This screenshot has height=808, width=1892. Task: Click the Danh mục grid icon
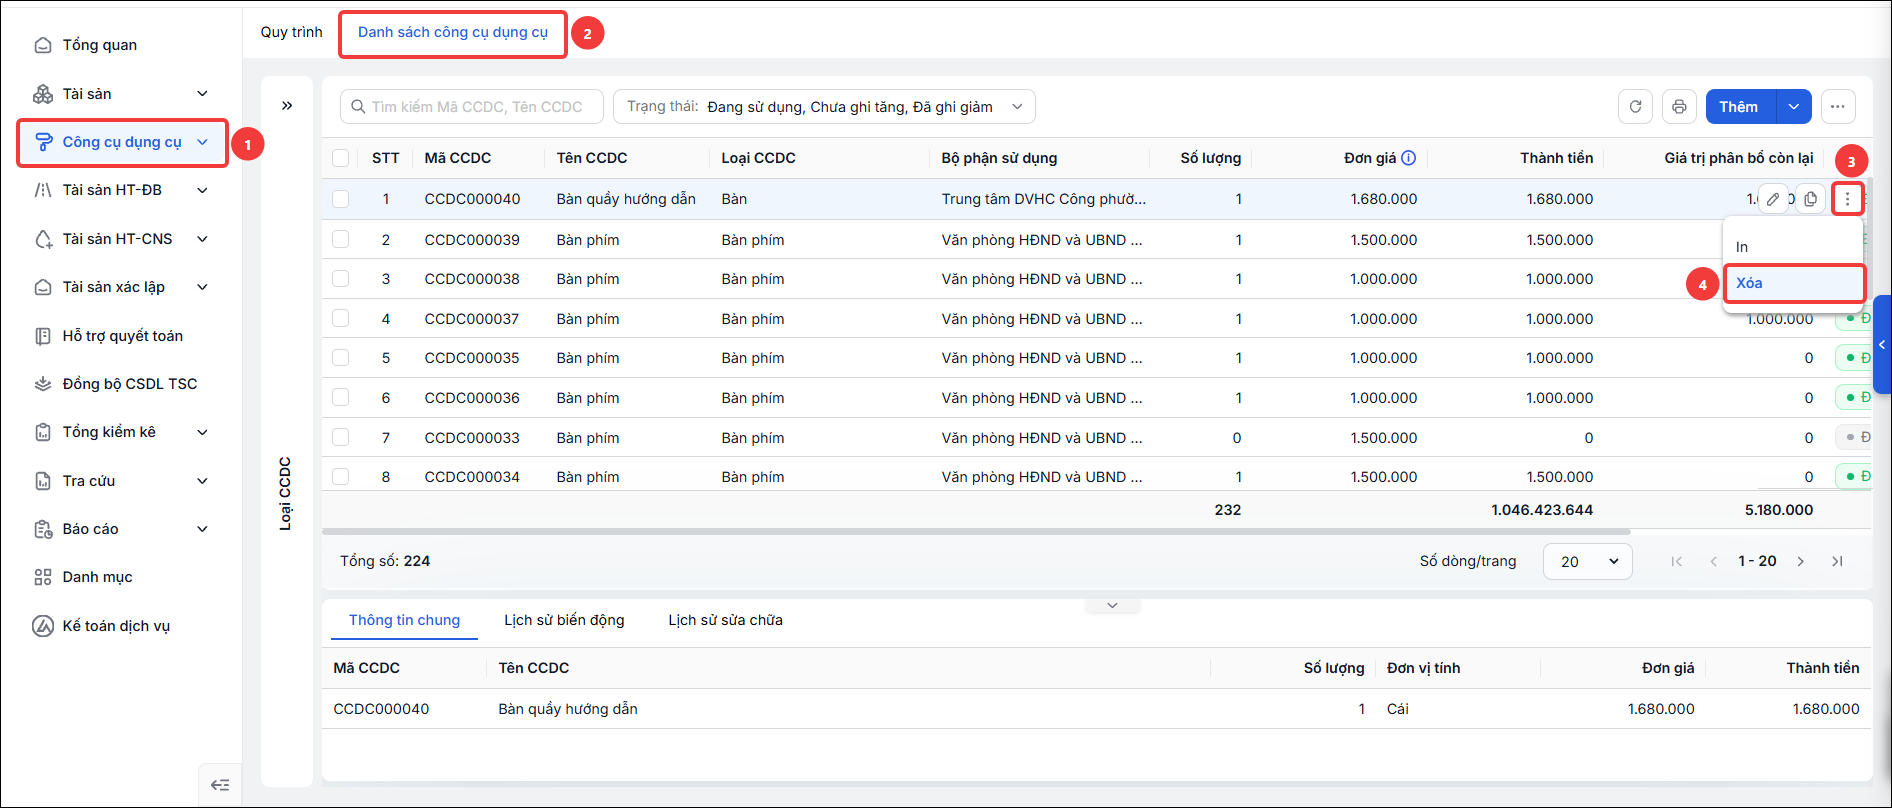[43, 577]
